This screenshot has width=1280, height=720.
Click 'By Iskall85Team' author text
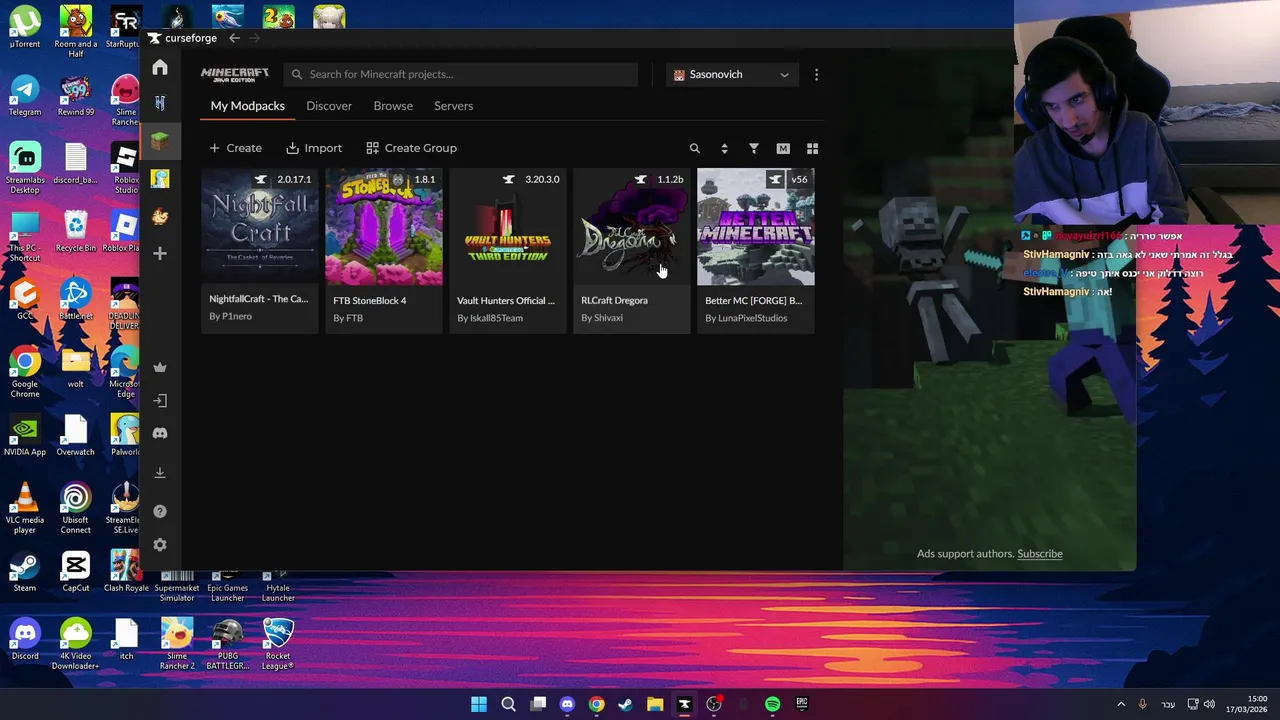(x=490, y=318)
